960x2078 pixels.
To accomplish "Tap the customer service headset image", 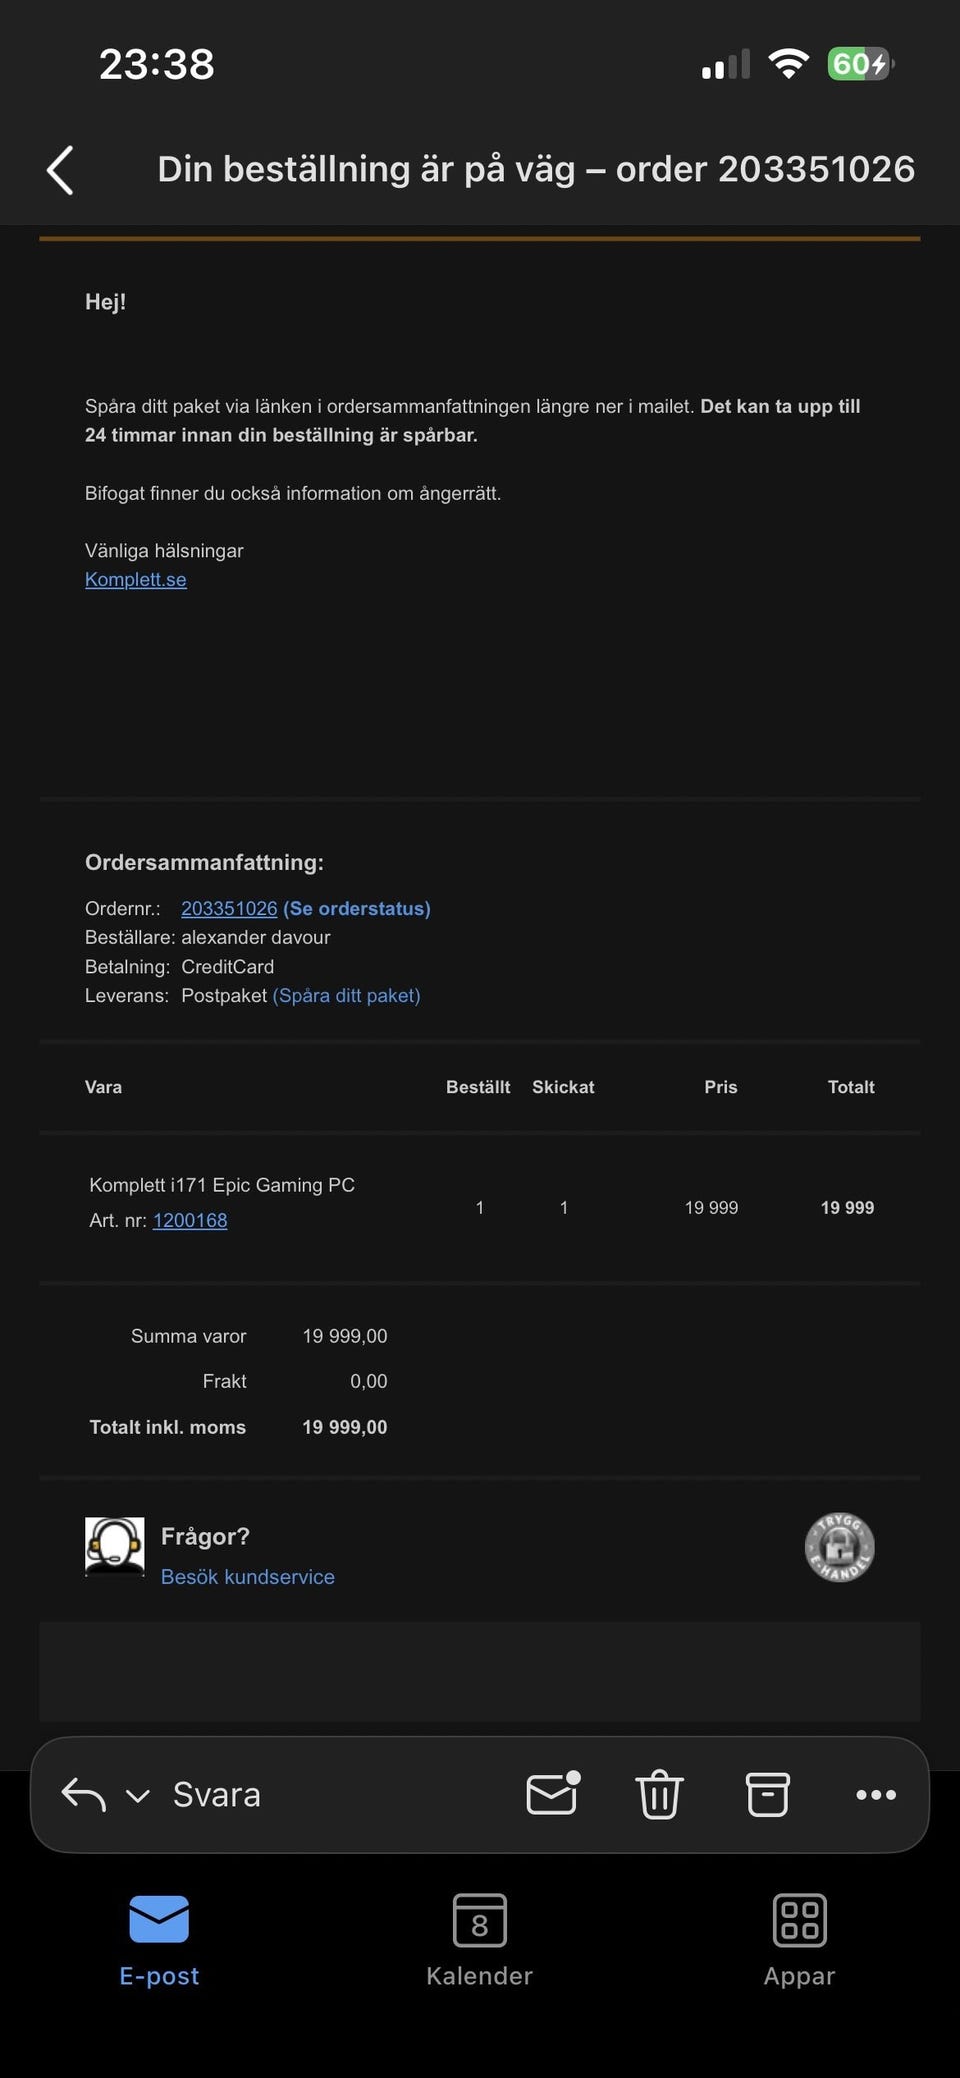I will [x=114, y=1546].
